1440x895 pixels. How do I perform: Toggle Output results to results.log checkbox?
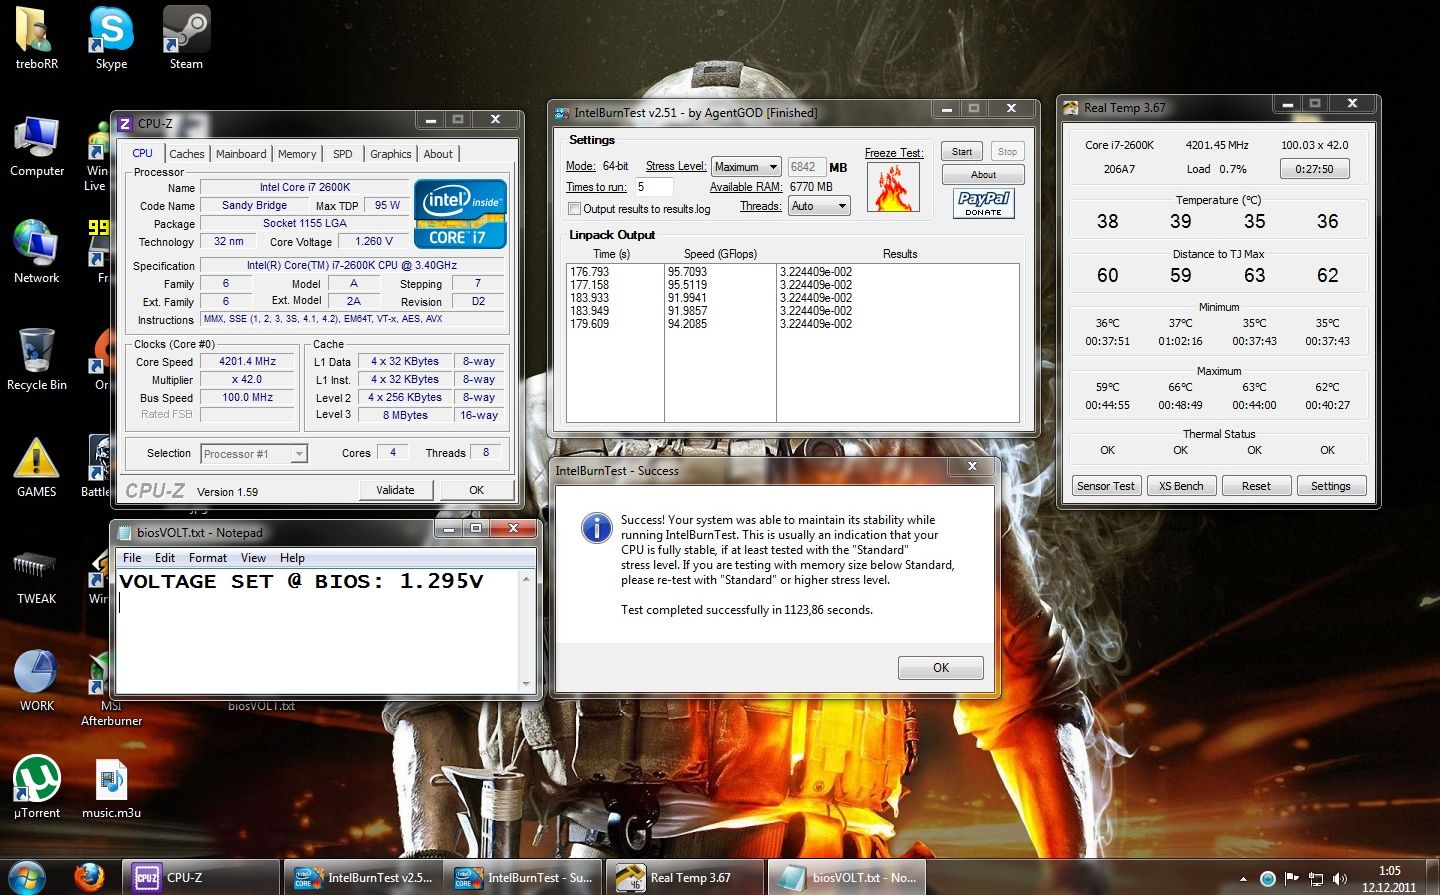click(574, 209)
